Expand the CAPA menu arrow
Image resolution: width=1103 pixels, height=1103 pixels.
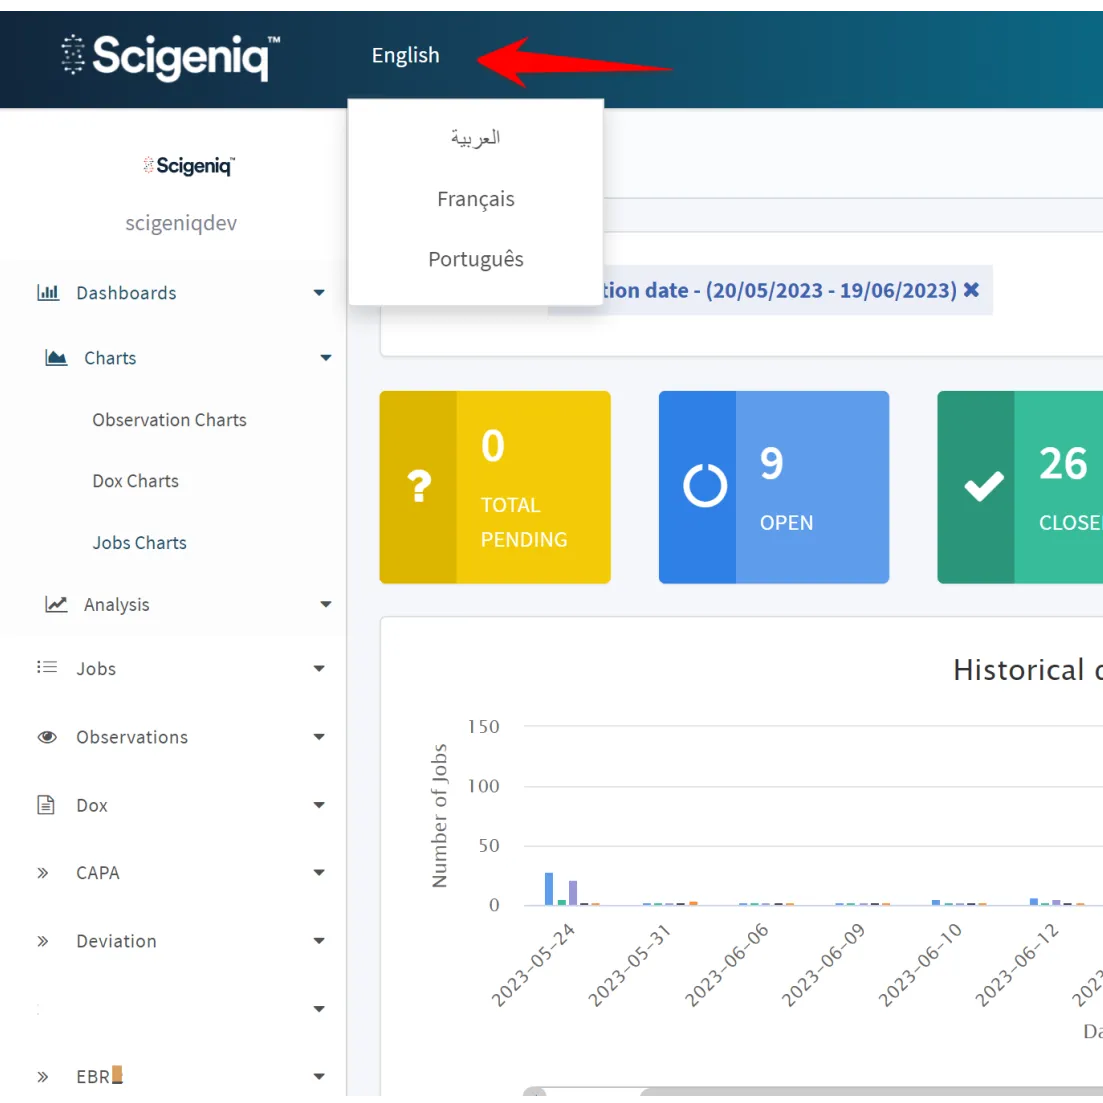point(319,873)
